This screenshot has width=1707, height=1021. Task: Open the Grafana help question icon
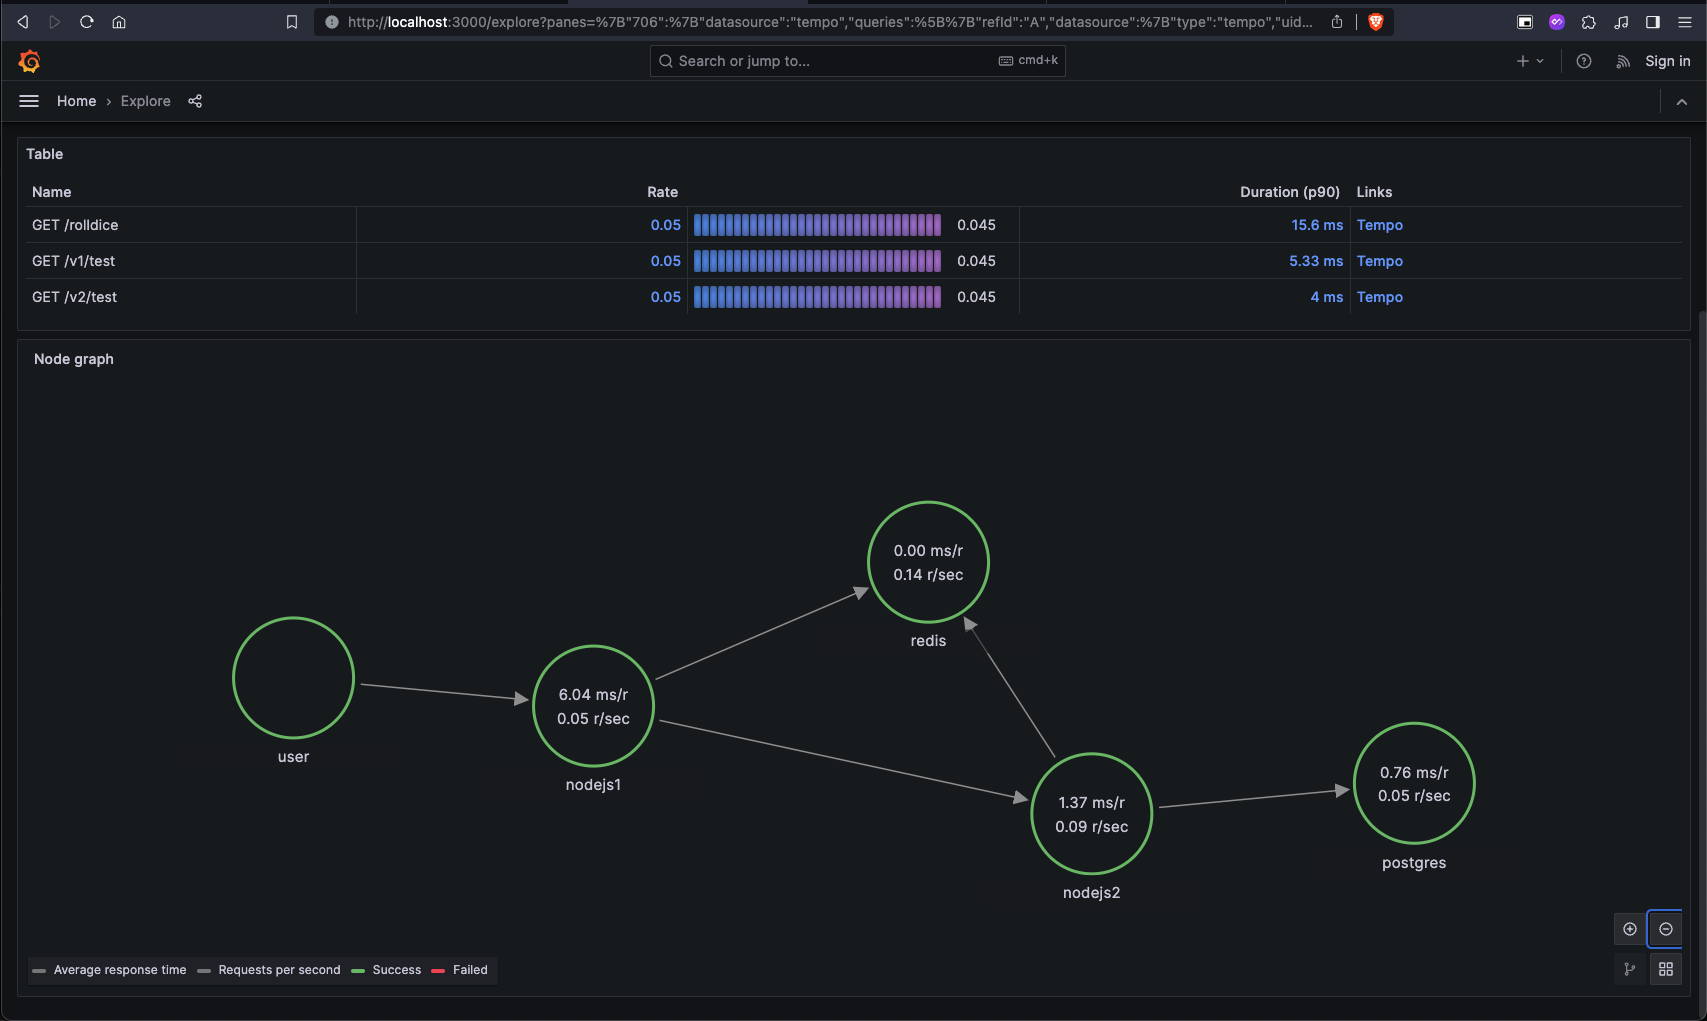click(x=1584, y=61)
